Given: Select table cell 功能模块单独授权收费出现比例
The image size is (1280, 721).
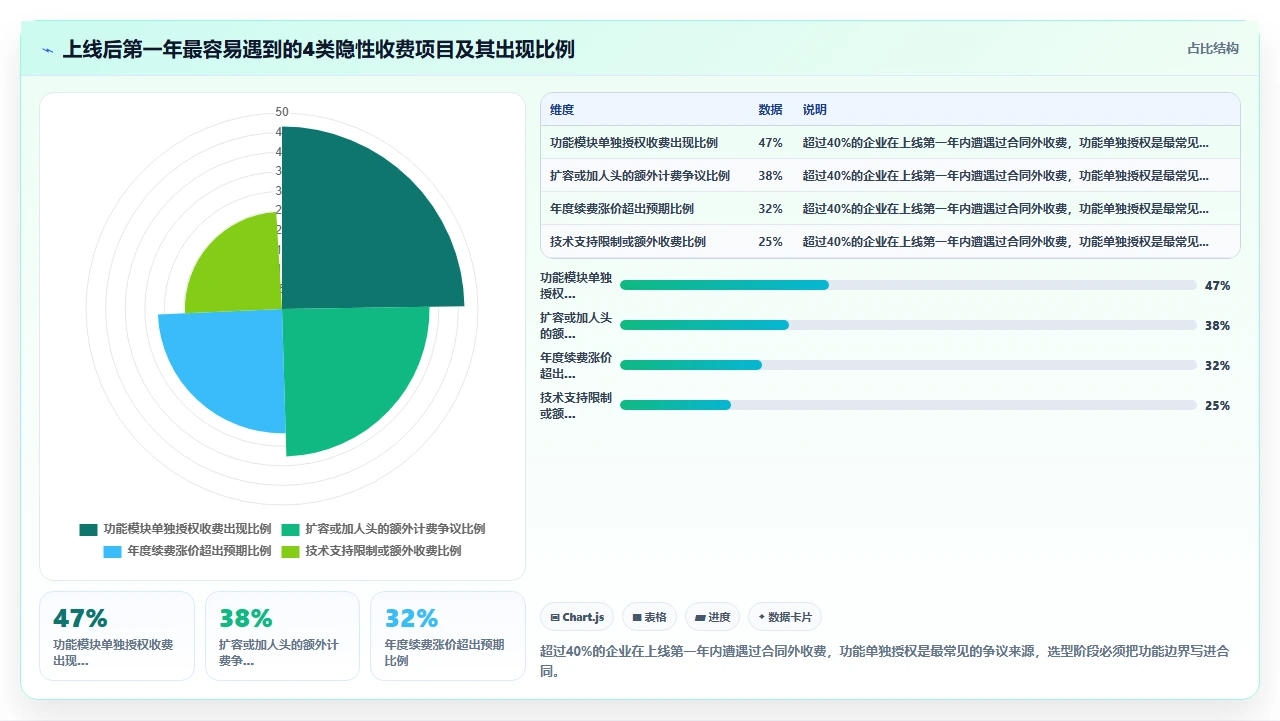Looking at the screenshot, I should pos(634,143).
